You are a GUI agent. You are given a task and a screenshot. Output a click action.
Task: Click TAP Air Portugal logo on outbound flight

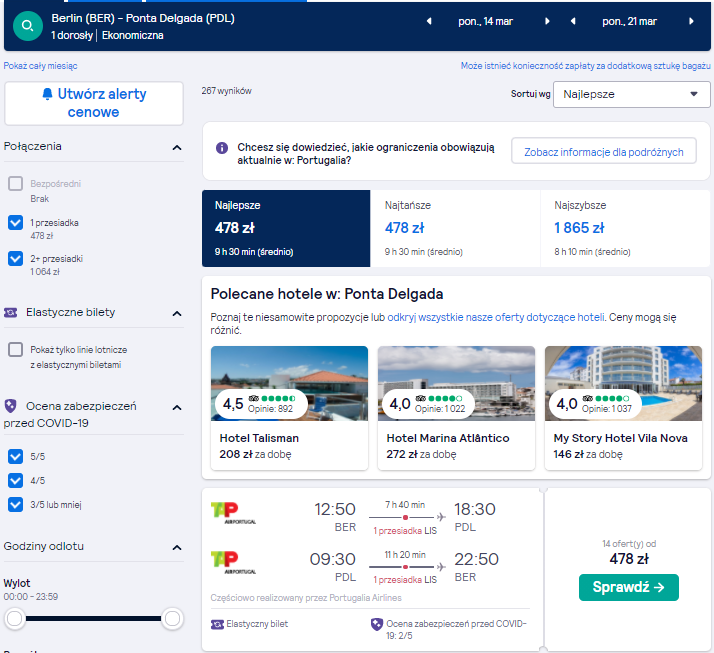(233, 513)
